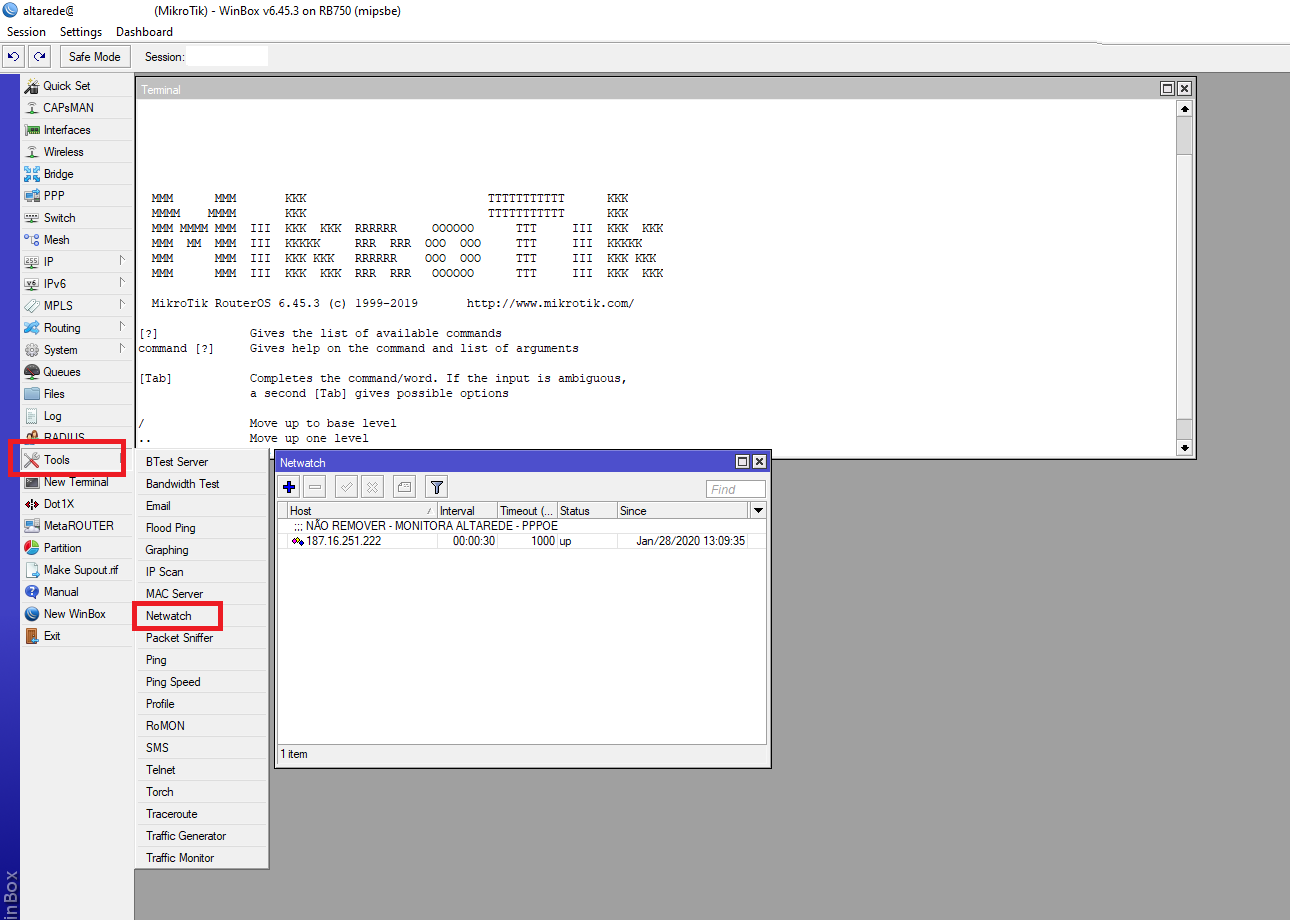Click the Session value field in toolbar
This screenshot has height=920, width=1290.
[x=227, y=57]
